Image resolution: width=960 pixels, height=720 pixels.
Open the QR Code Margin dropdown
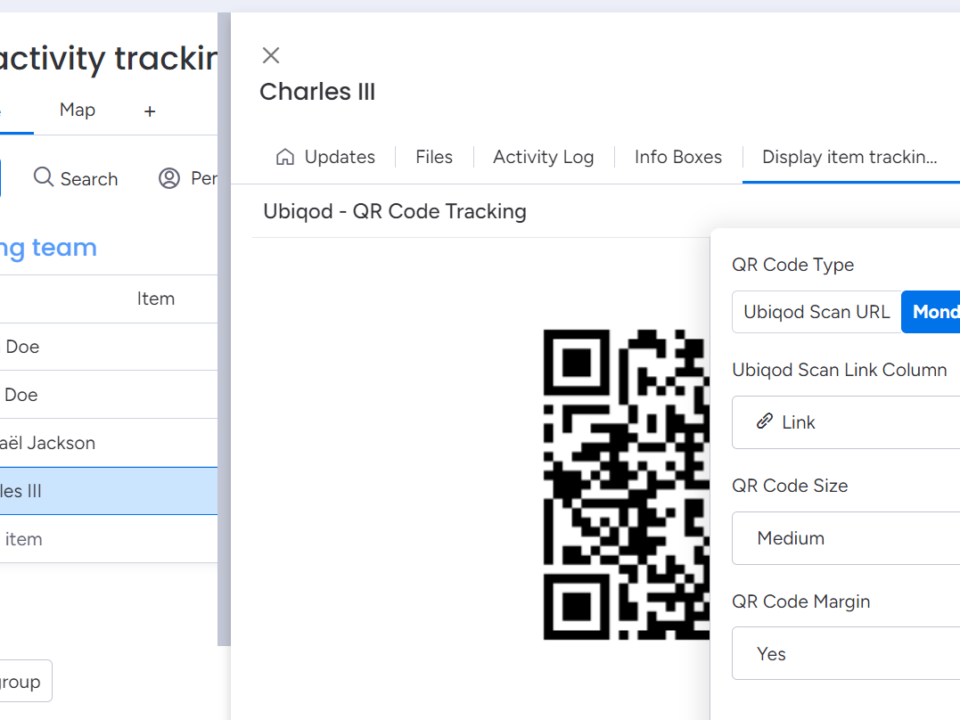coord(846,653)
